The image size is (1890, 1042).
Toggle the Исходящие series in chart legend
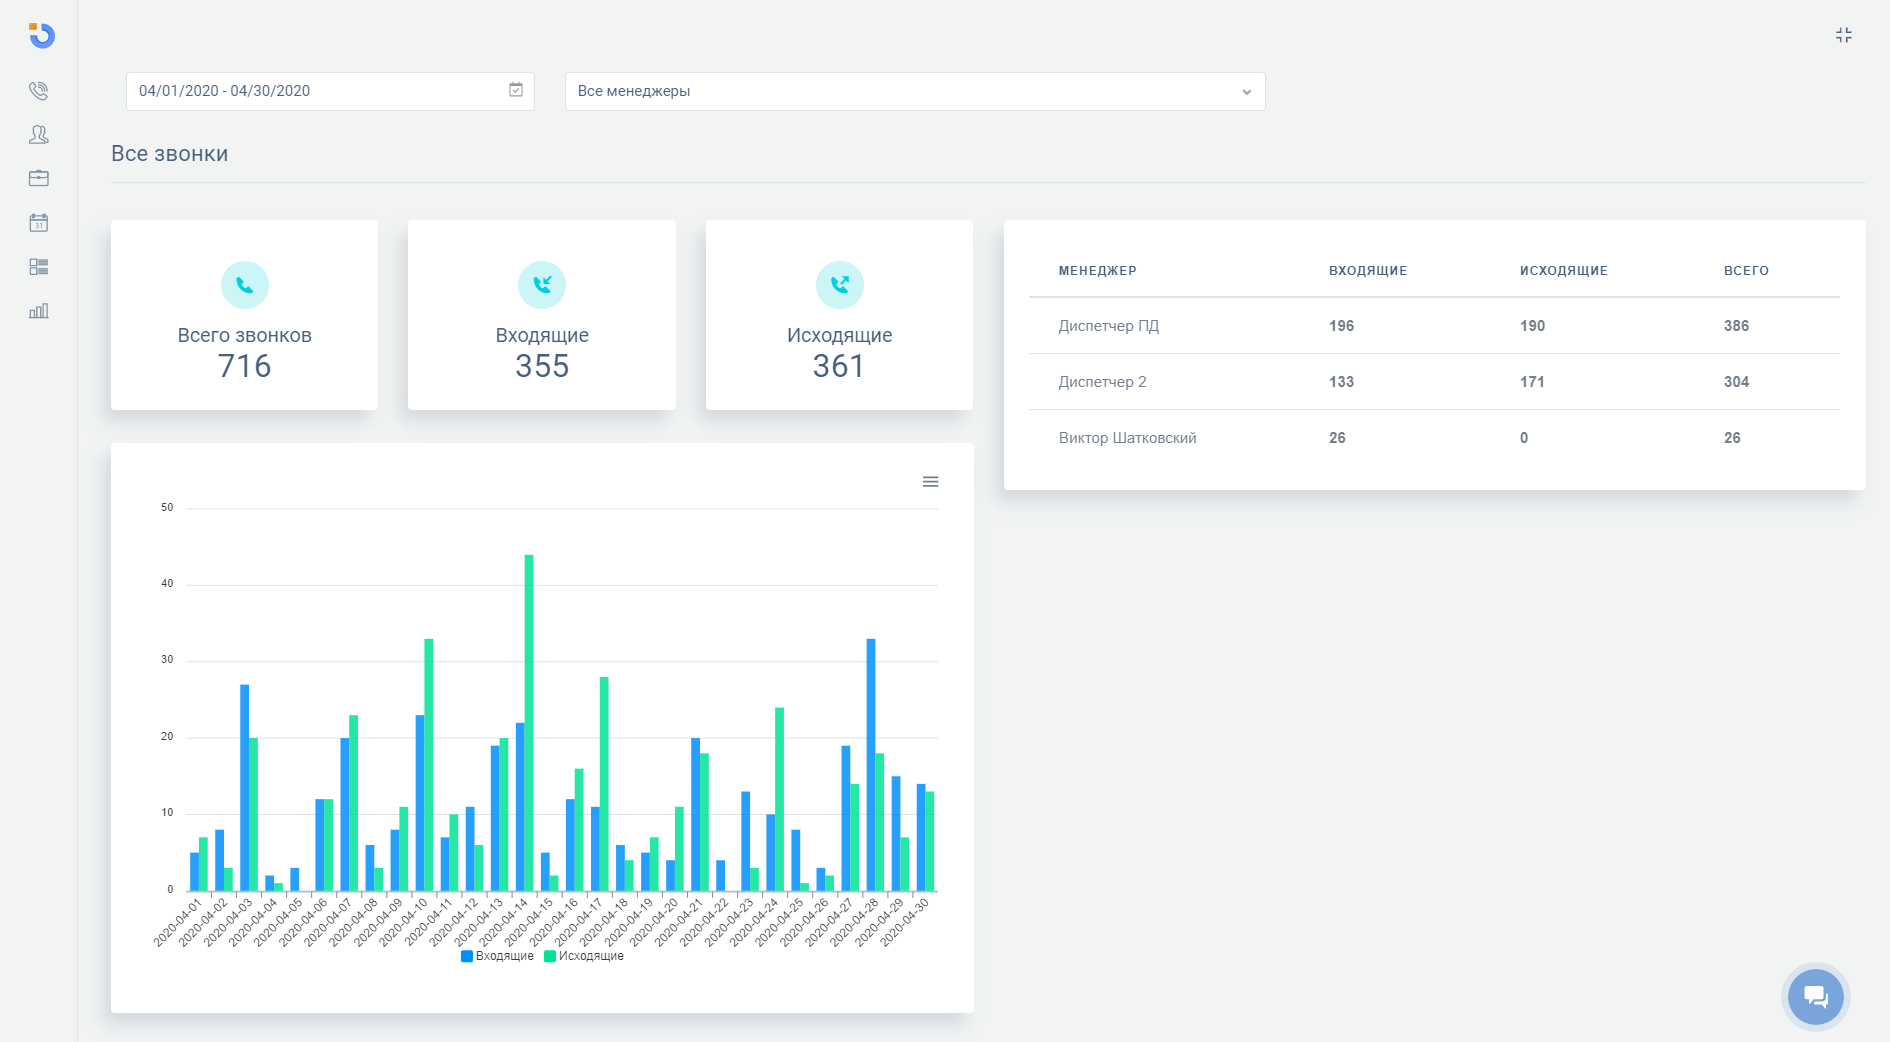pos(584,956)
